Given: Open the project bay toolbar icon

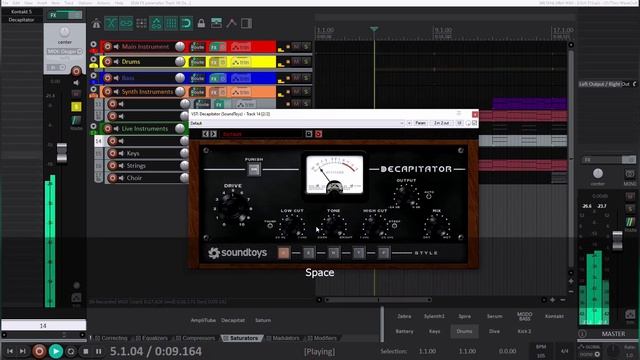Looking at the screenshot, I should coord(216,23).
